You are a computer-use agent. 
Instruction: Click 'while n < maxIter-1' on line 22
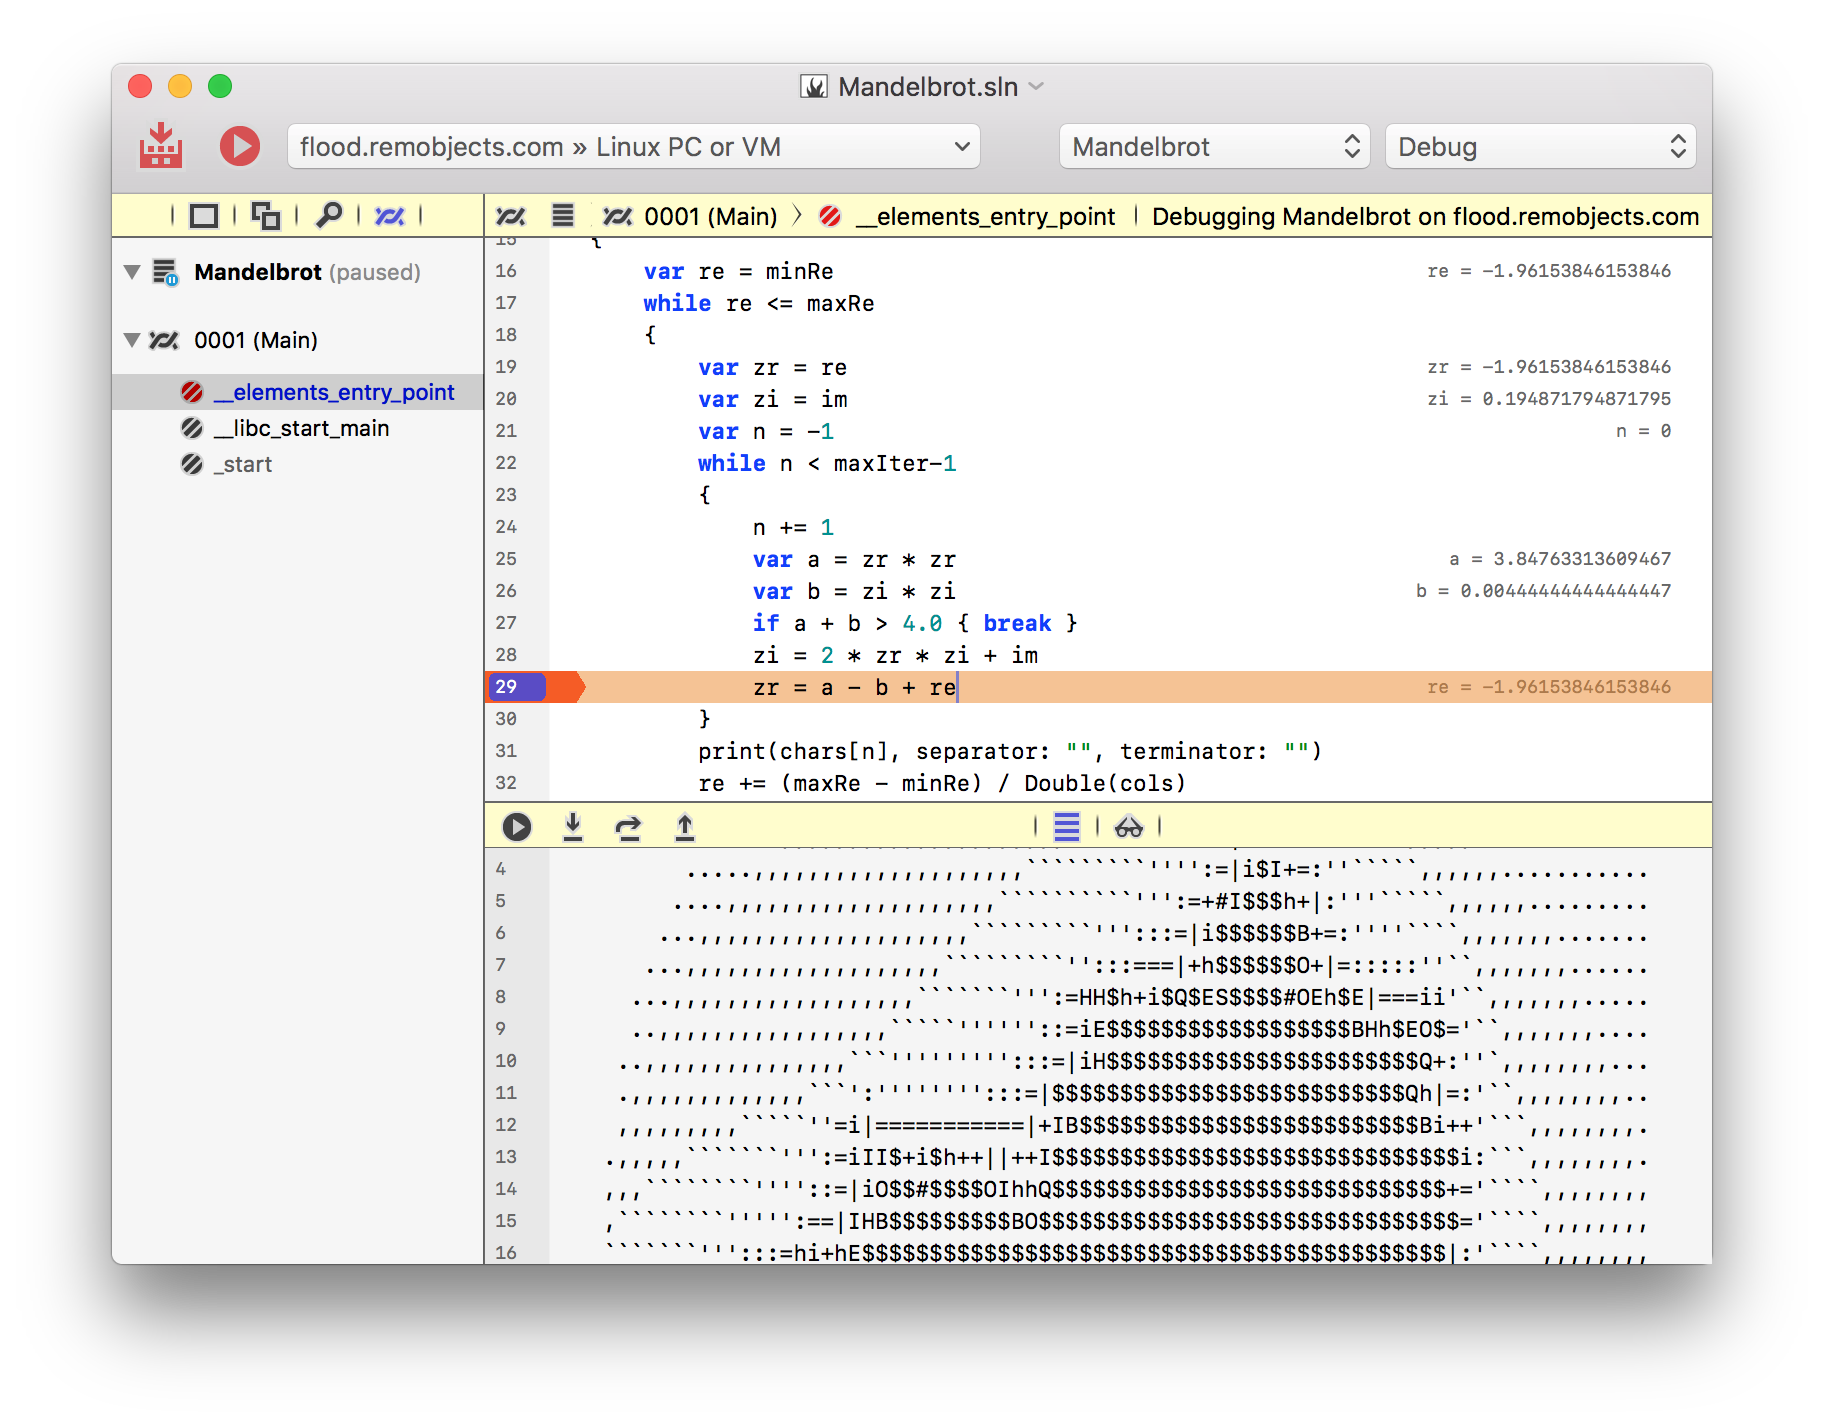click(x=827, y=463)
